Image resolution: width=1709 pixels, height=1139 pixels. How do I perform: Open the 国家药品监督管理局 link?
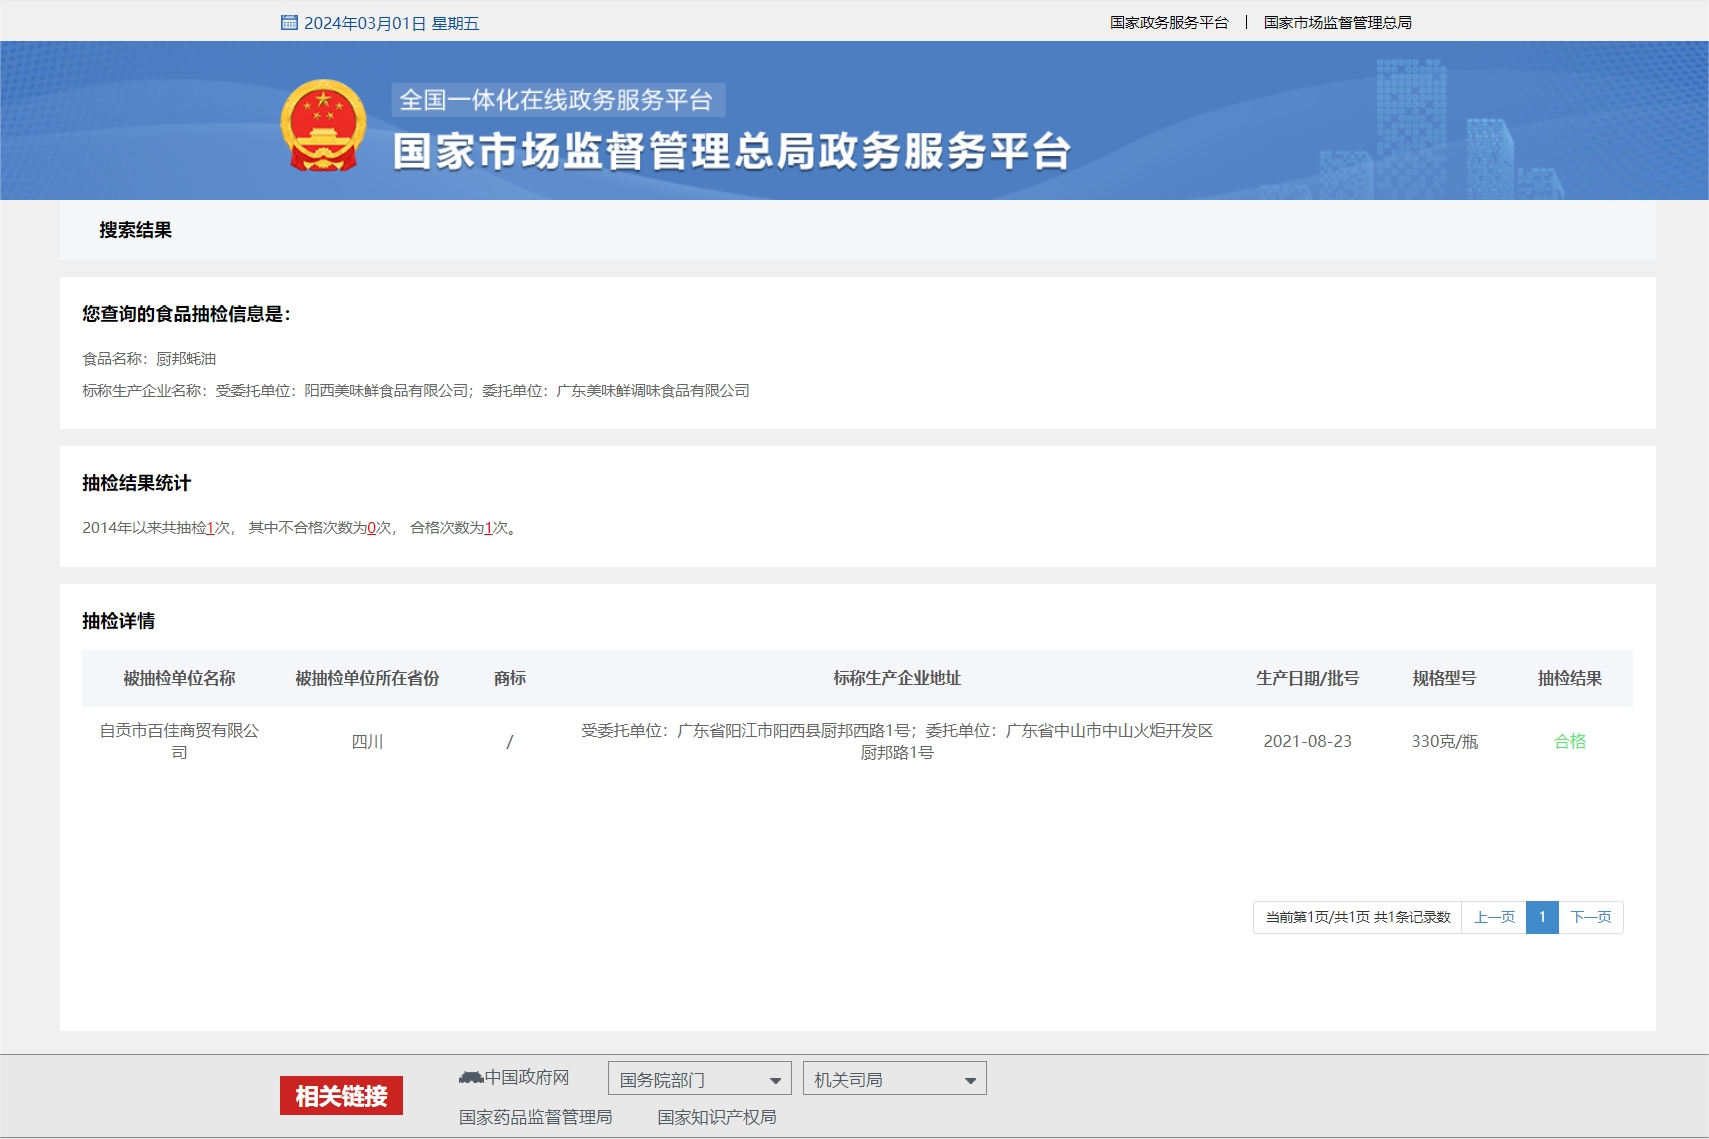tap(536, 1117)
